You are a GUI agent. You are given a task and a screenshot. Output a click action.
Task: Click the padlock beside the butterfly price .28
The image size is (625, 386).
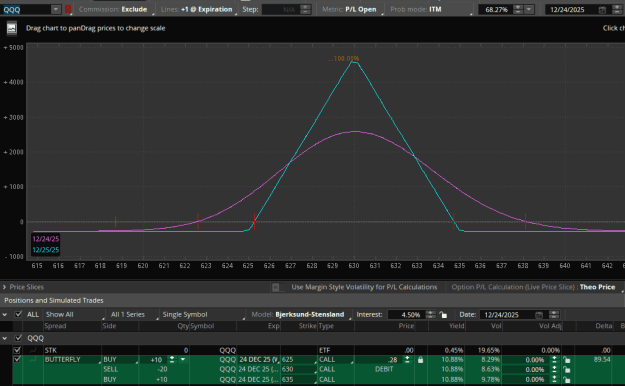pyautogui.click(x=420, y=360)
